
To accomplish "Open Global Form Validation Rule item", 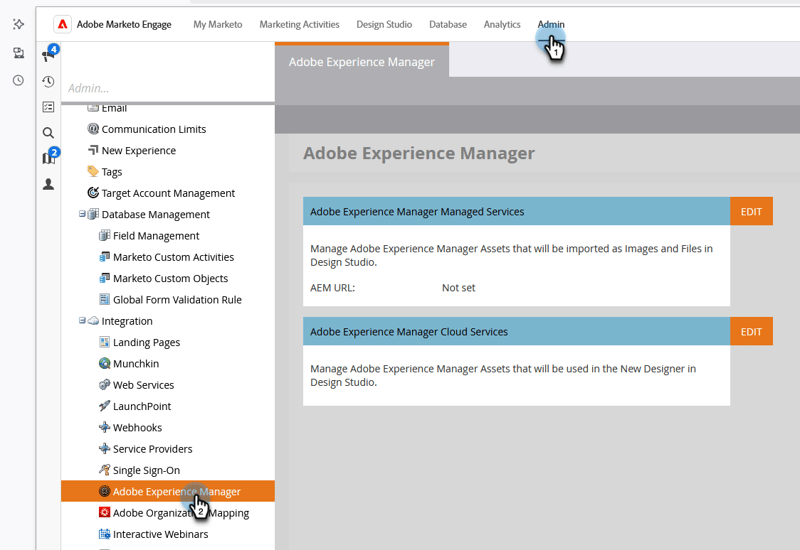I will 177,300.
